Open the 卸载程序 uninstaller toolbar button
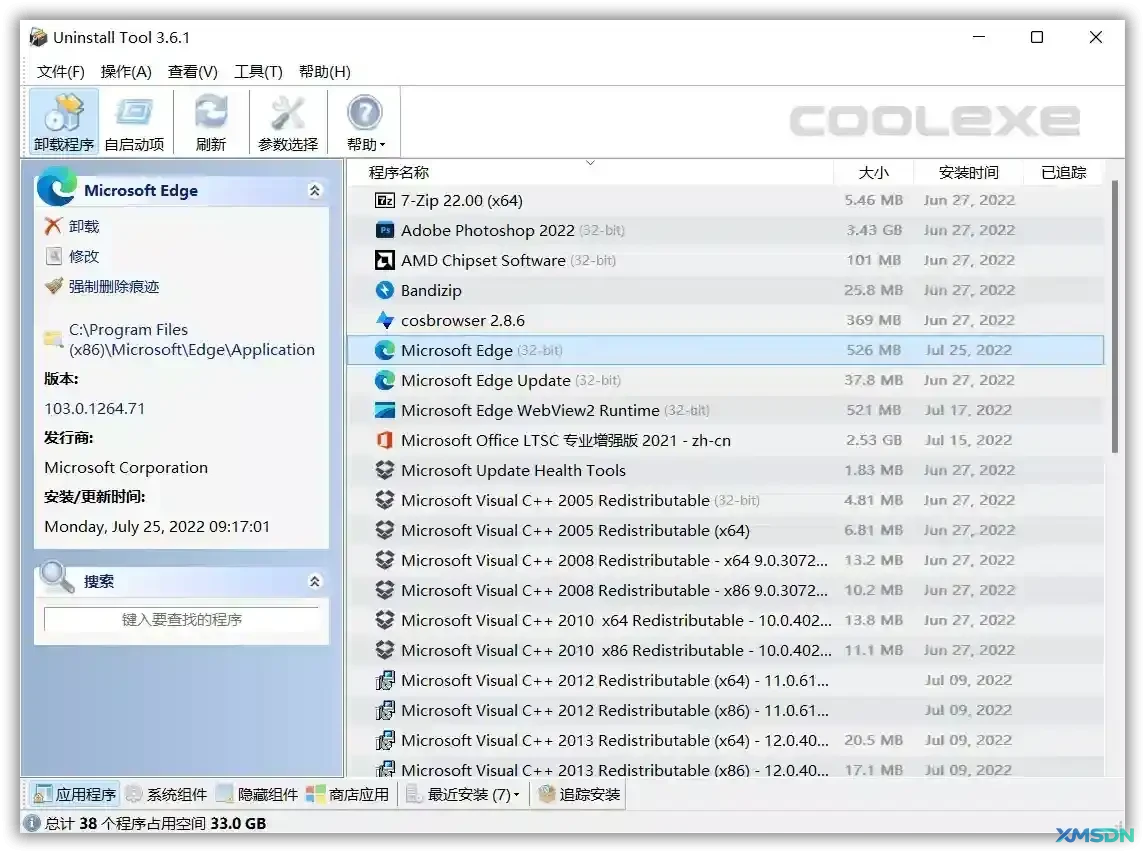This screenshot has height=853, width=1145. point(64,122)
